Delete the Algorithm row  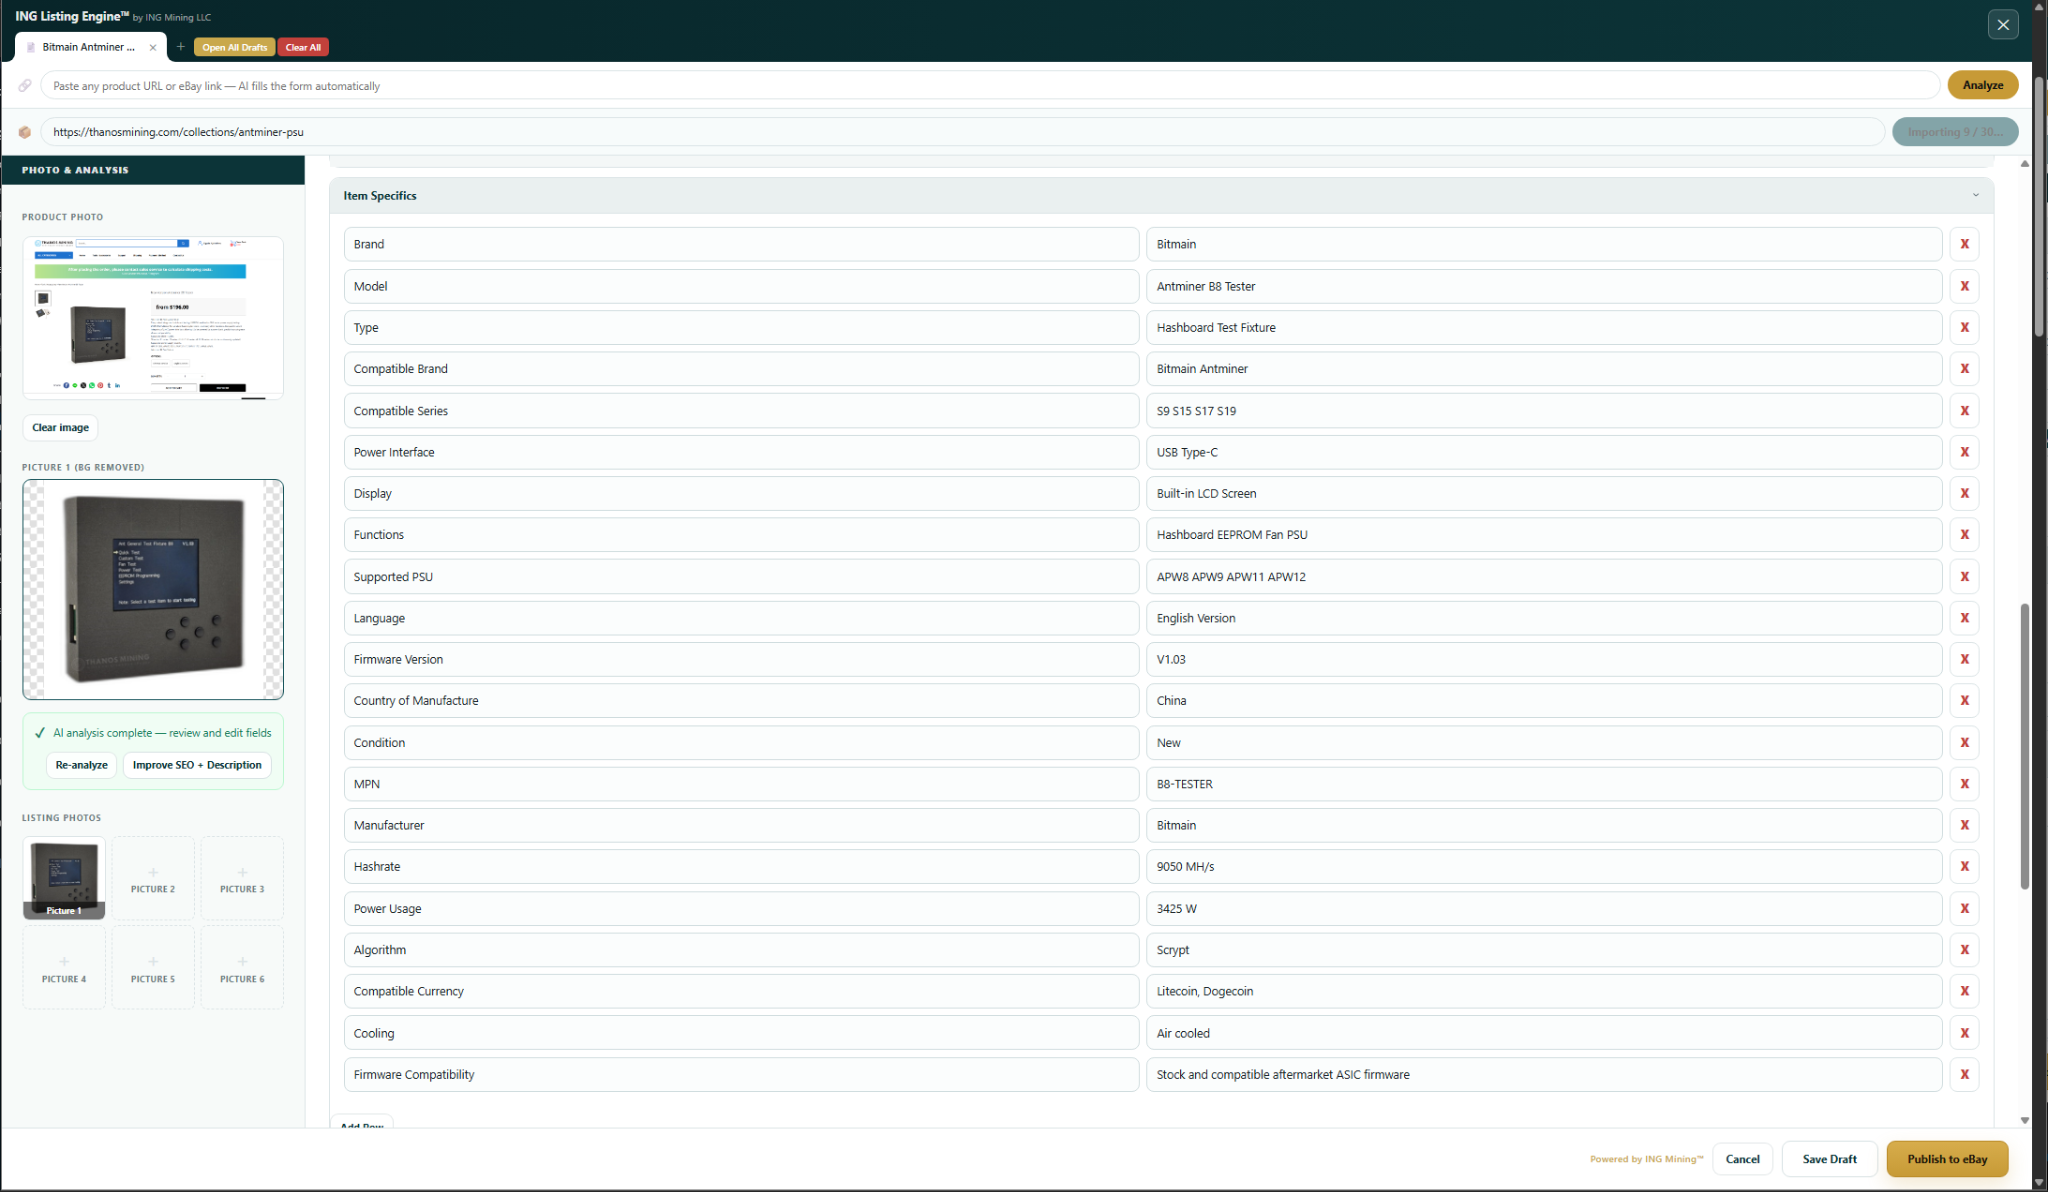point(1964,950)
